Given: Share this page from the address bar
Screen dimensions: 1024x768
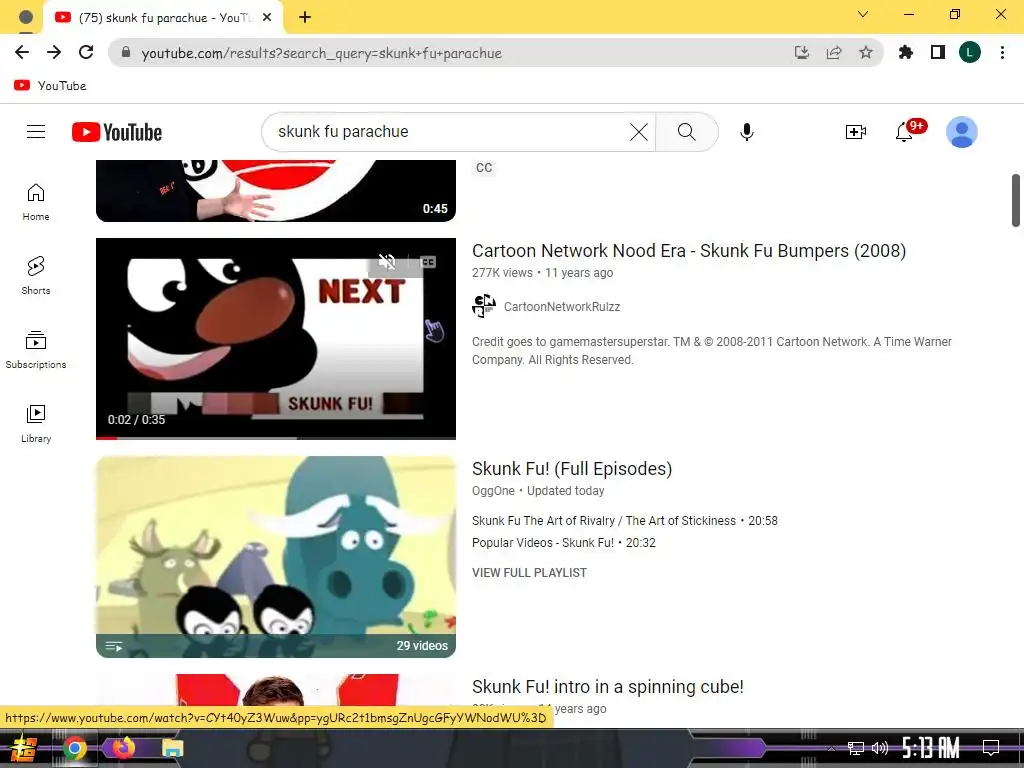Looking at the screenshot, I should pyautogui.click(x=834, y=52).
